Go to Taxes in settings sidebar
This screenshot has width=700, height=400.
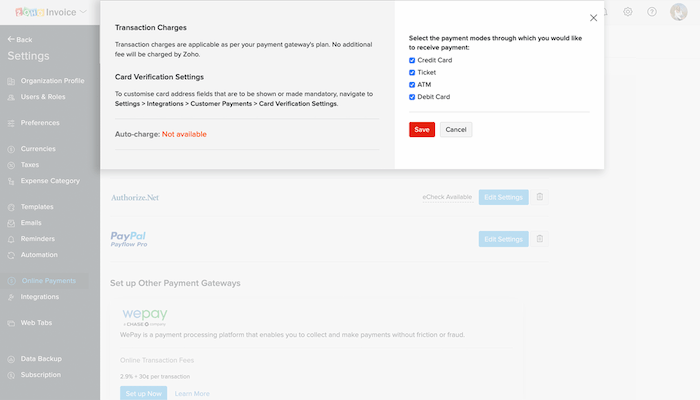coord(30,165)
